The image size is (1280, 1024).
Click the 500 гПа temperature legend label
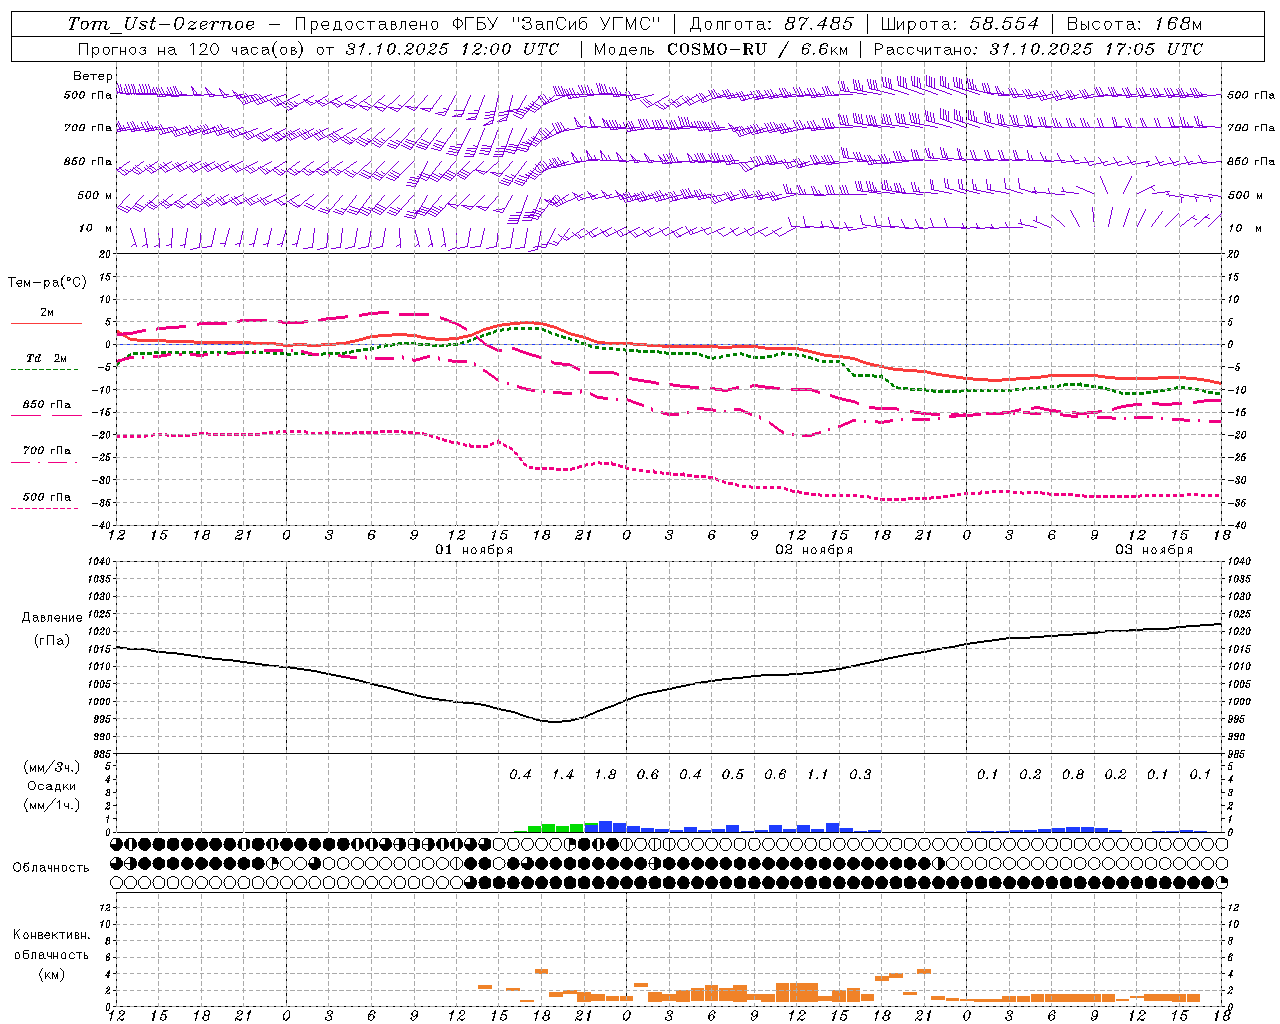click(x=47, y=497)
